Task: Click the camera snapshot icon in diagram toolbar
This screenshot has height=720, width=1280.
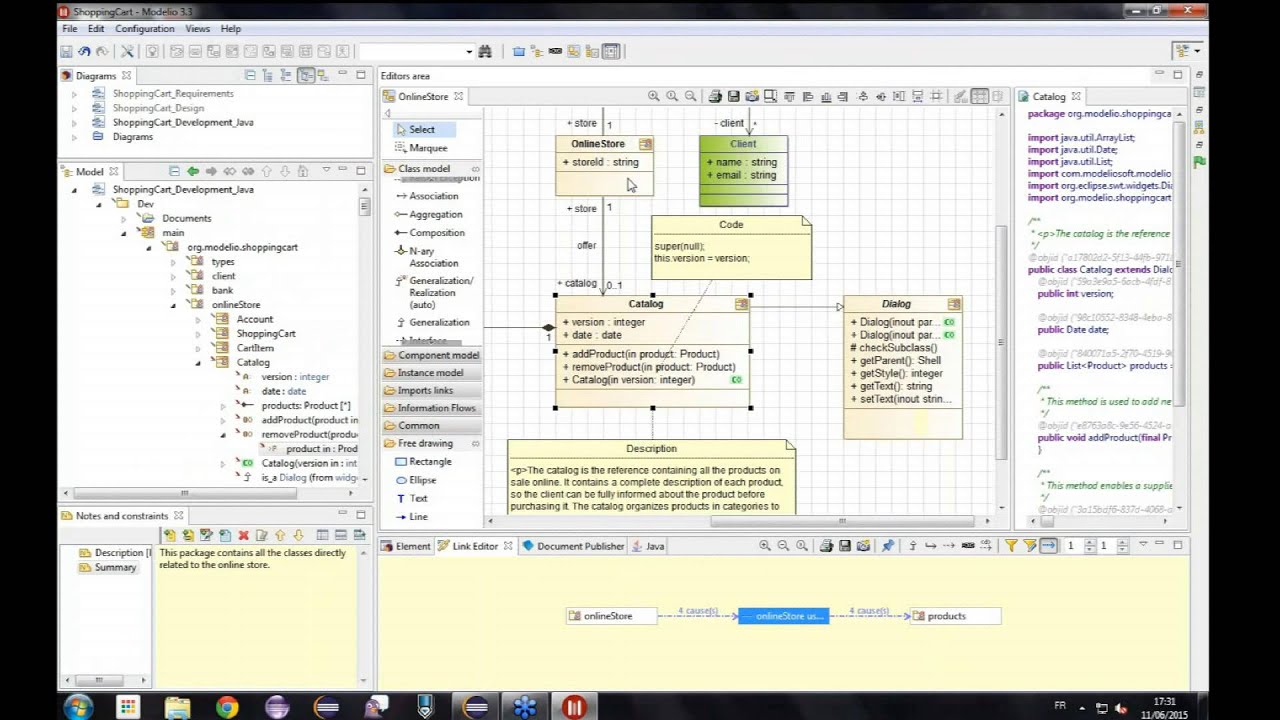Action: [752, 97]
